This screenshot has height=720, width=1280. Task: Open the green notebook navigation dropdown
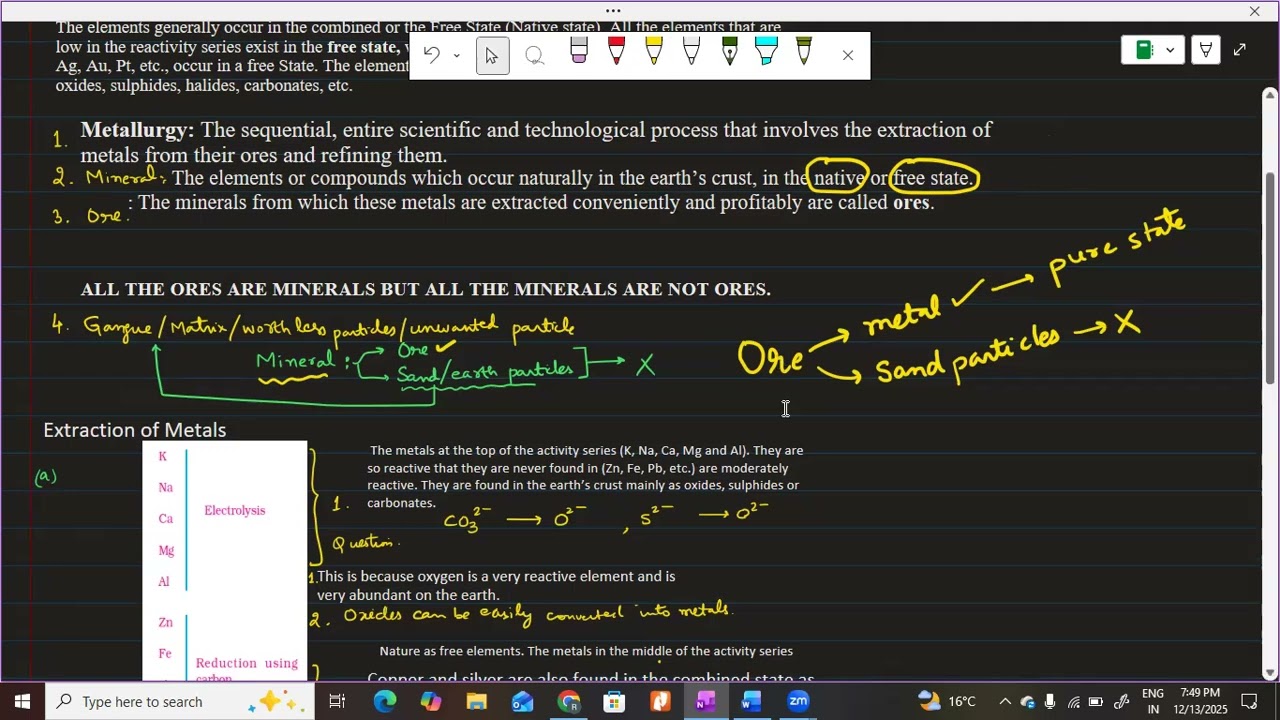click(1153, 50)
